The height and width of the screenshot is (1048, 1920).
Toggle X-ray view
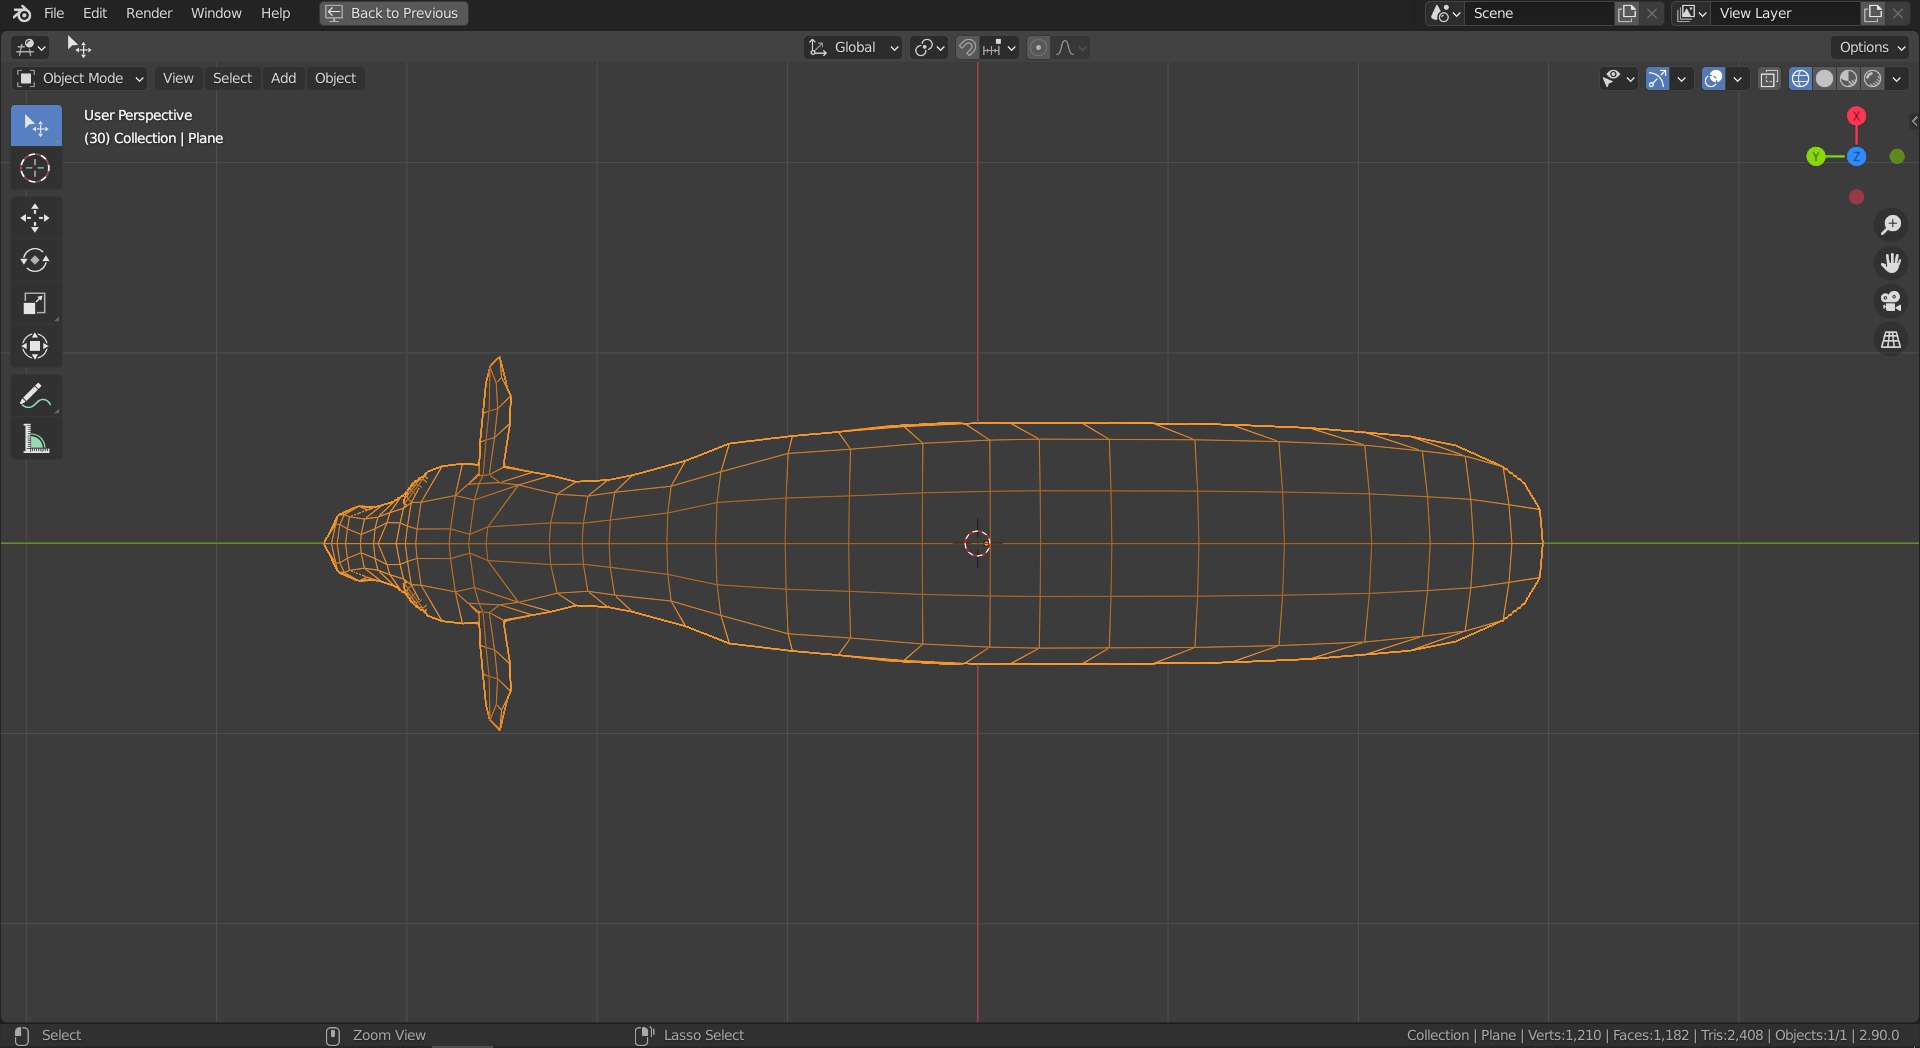point(1769,79)
